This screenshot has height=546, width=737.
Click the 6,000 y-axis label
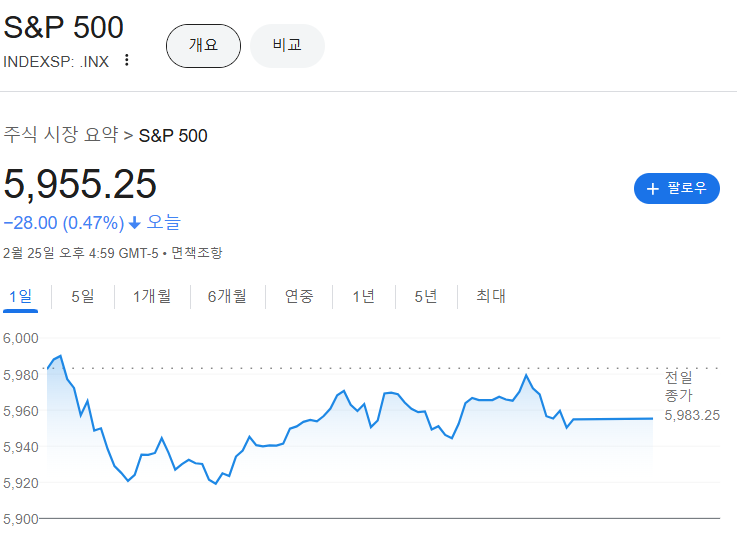point(21,338)
